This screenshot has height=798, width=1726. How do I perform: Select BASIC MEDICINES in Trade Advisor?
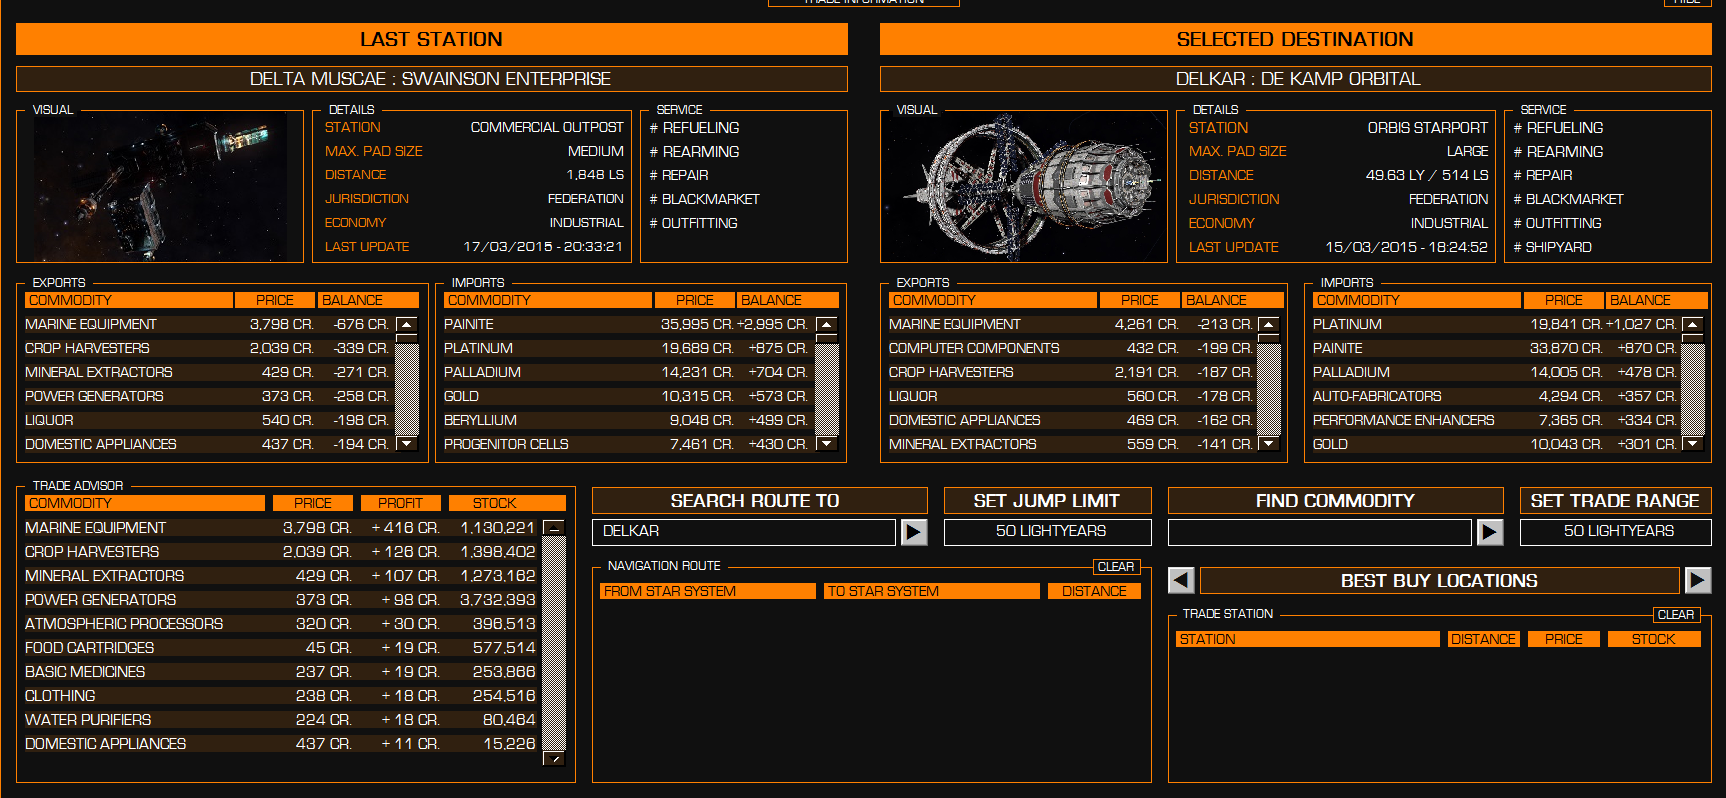point(282,672)
